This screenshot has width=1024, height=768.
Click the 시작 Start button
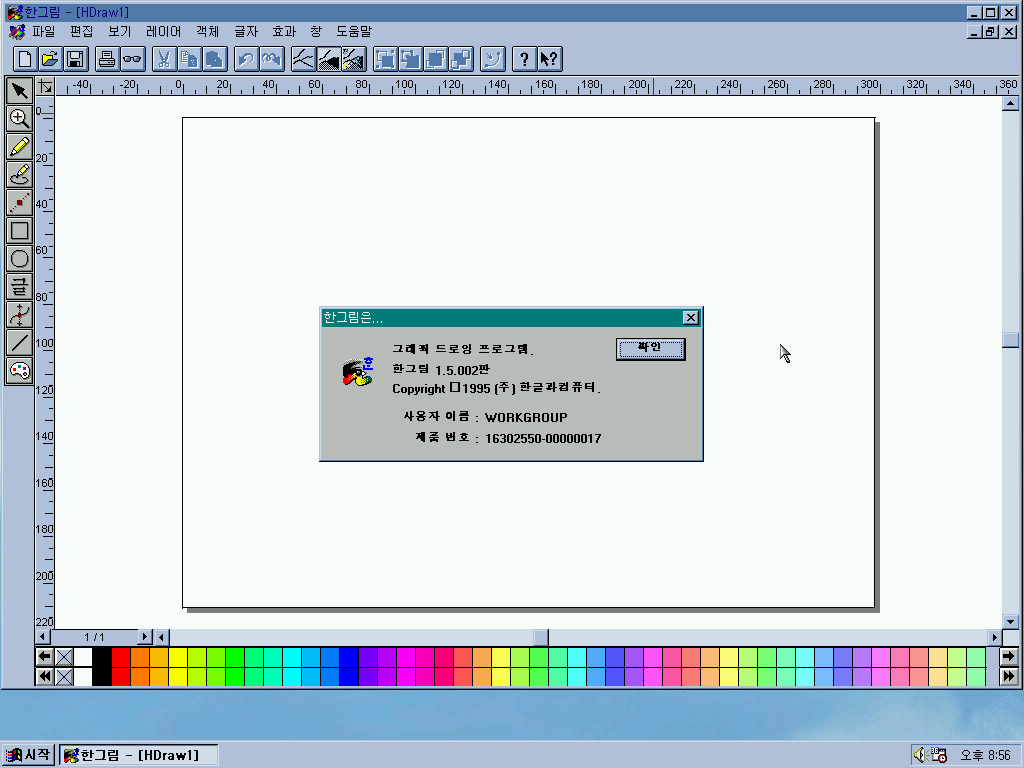pyautogui.click(x=28, y=755)
